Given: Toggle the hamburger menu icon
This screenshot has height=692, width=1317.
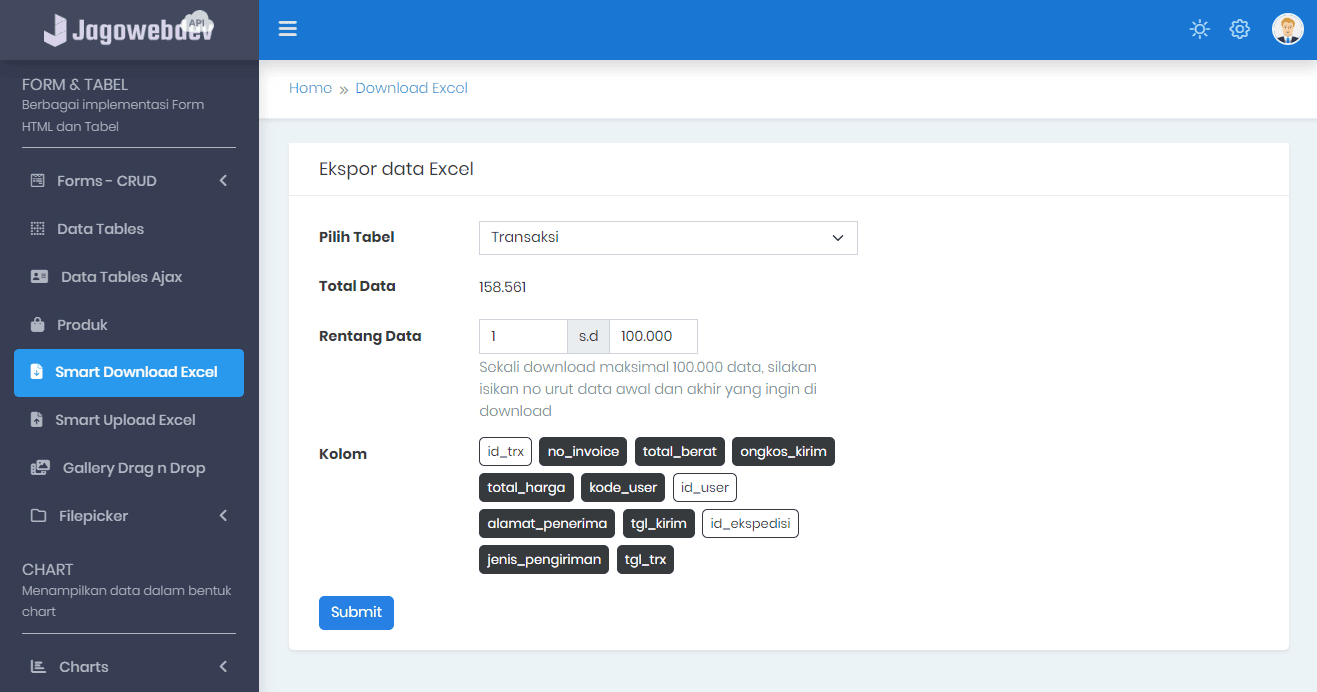Looking at the screenshot, I should [x=288, y=29].
